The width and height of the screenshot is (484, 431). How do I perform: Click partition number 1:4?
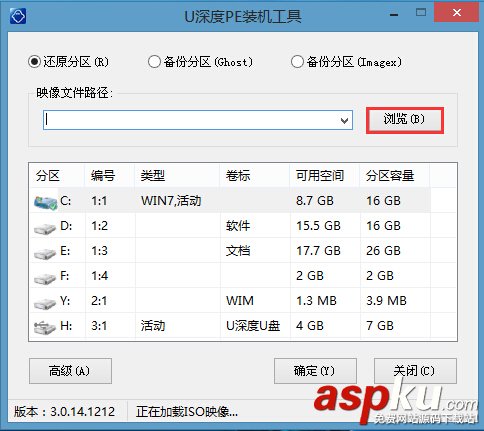pyautogui.click(x=99, y=276)
